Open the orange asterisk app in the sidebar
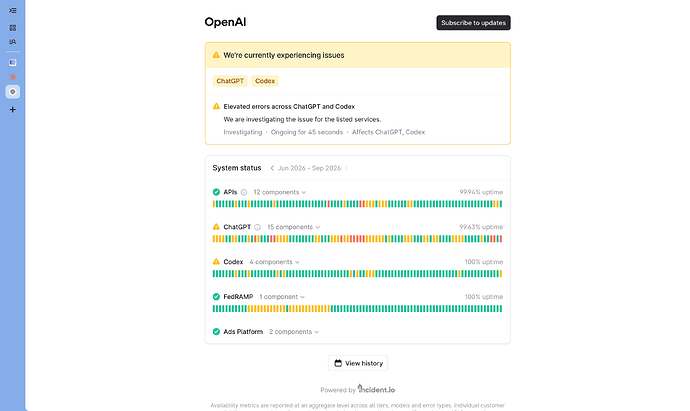This screenshot has height=411, width=690. pyautogui.click(x=13, y=77)
